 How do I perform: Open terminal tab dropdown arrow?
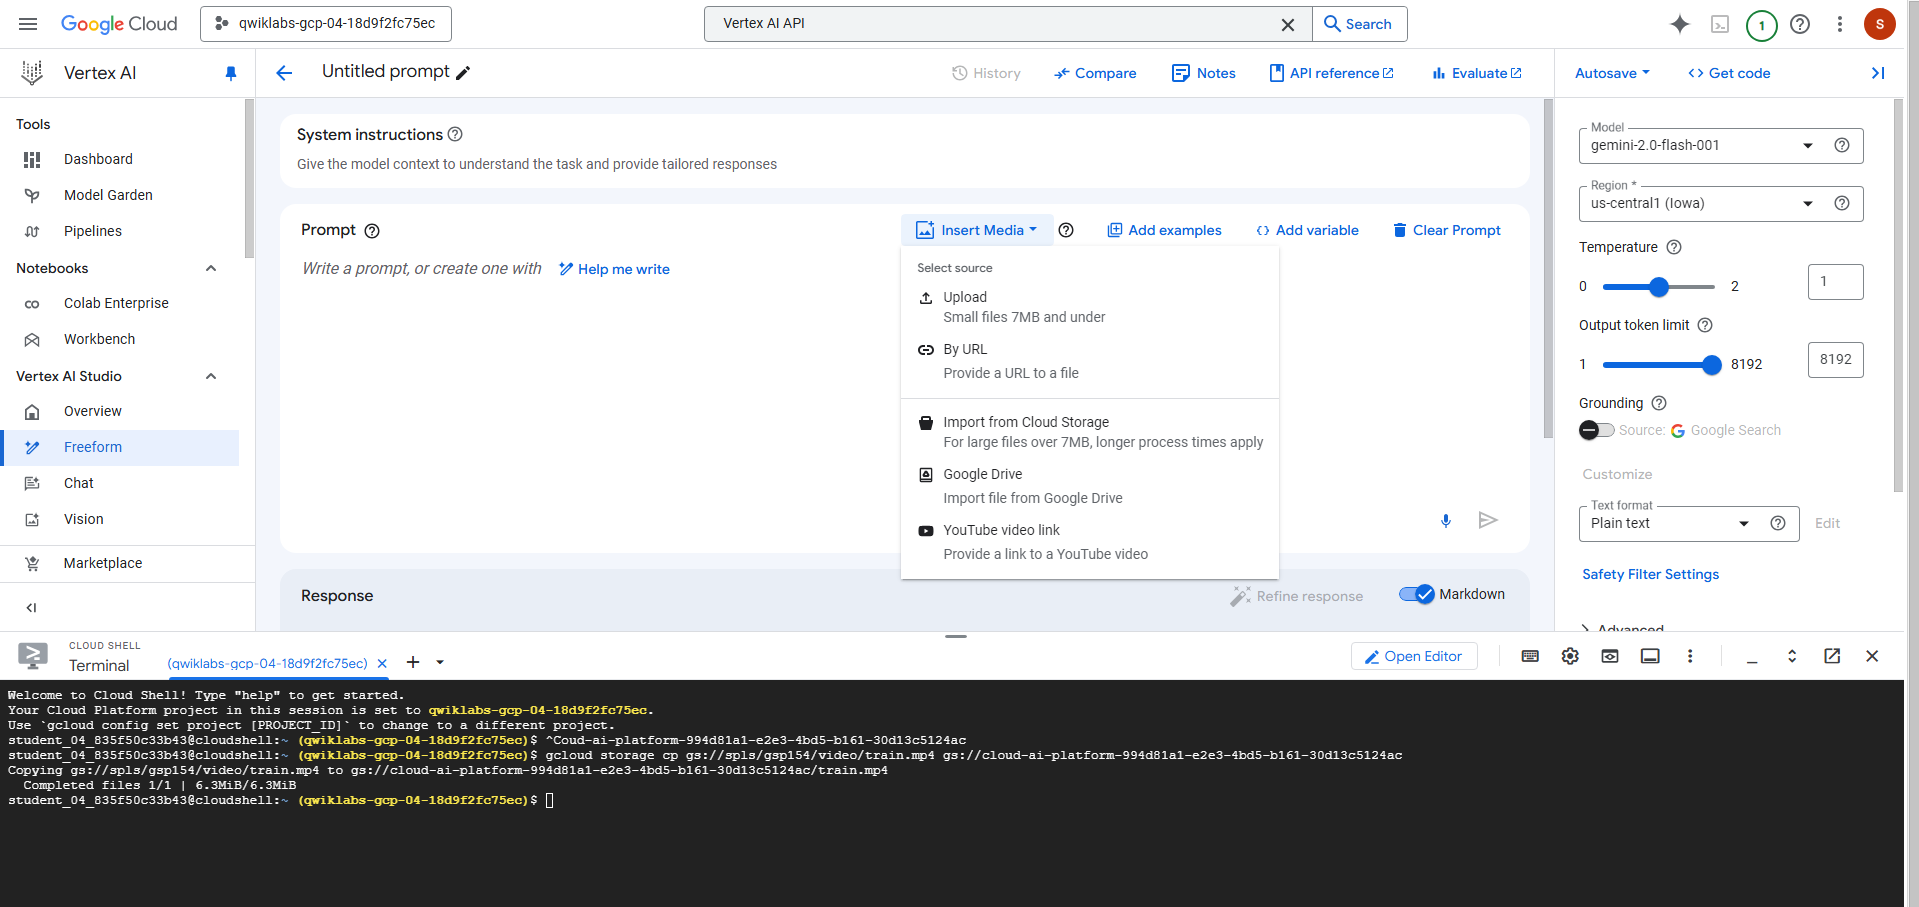pos(440,662)
